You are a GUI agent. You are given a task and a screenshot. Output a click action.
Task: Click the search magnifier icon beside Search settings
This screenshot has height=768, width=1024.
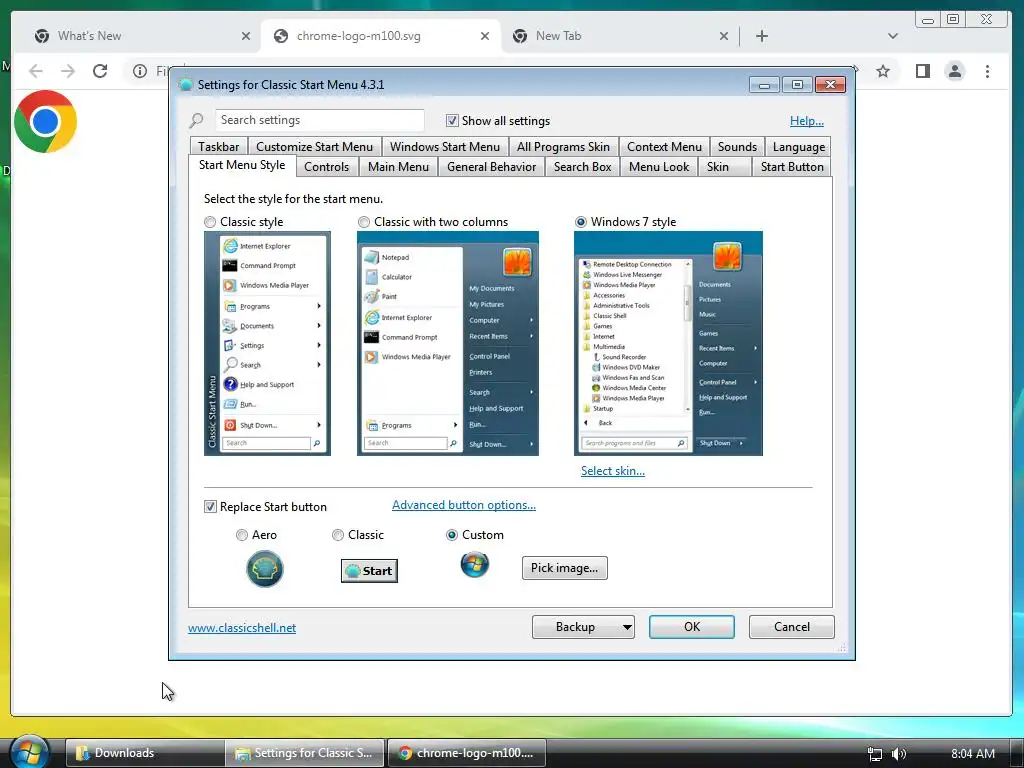click(x=197, y=120)
